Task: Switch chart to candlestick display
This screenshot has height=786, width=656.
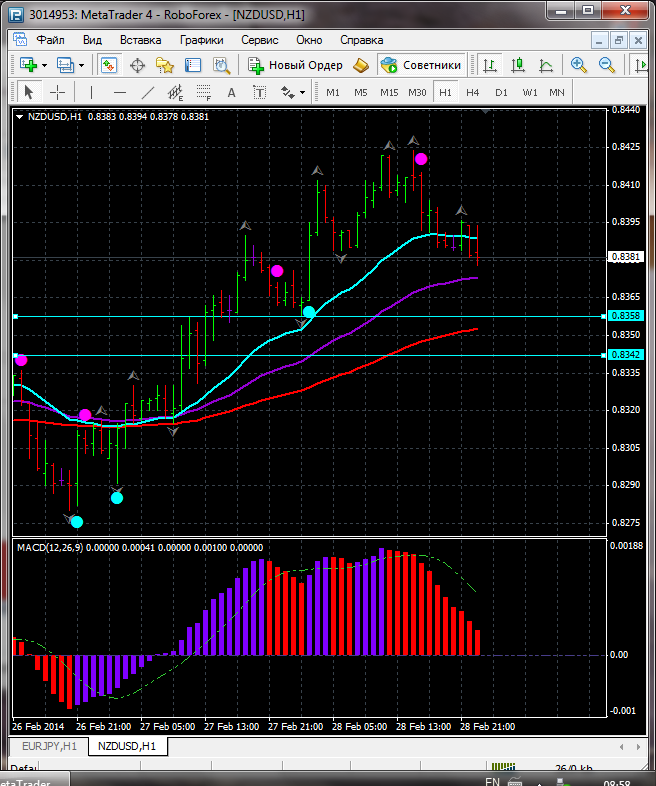Action: point(518,65)
